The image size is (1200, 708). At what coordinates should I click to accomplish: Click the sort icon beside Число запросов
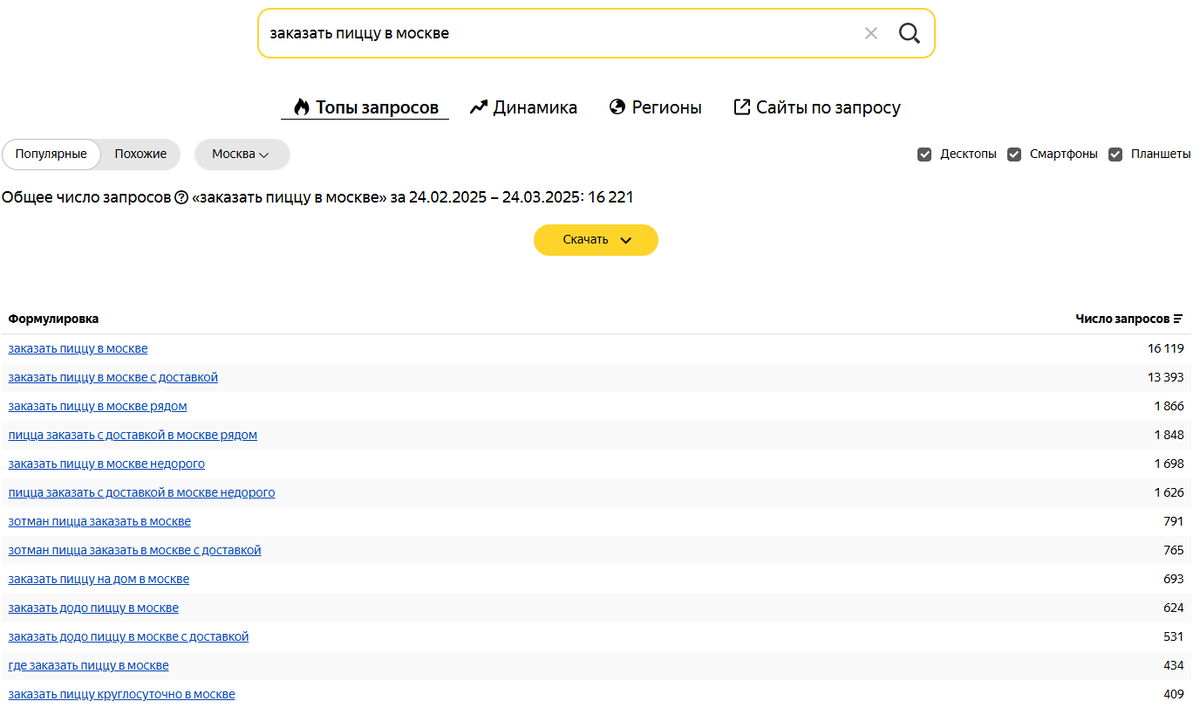[x=1178, y=319]
